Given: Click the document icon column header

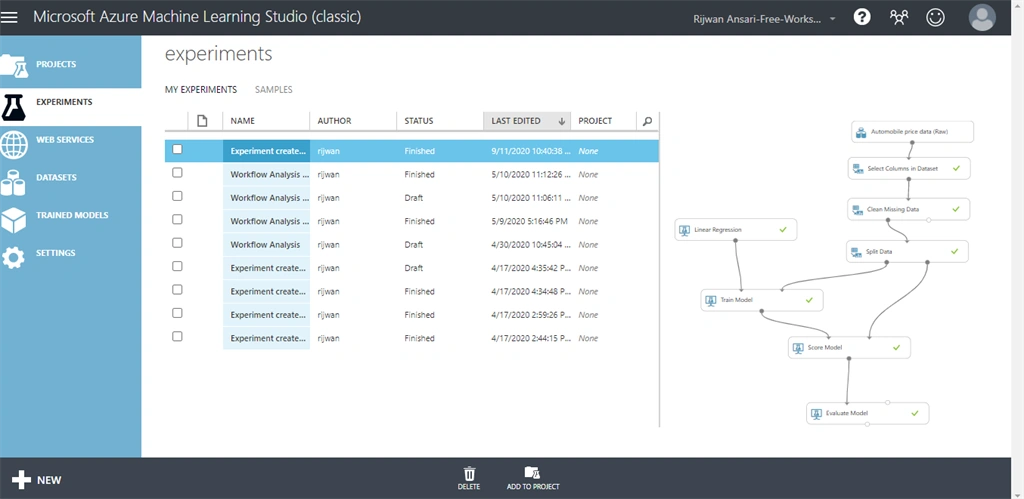Looking at the screenshot, I should [202, 121].
